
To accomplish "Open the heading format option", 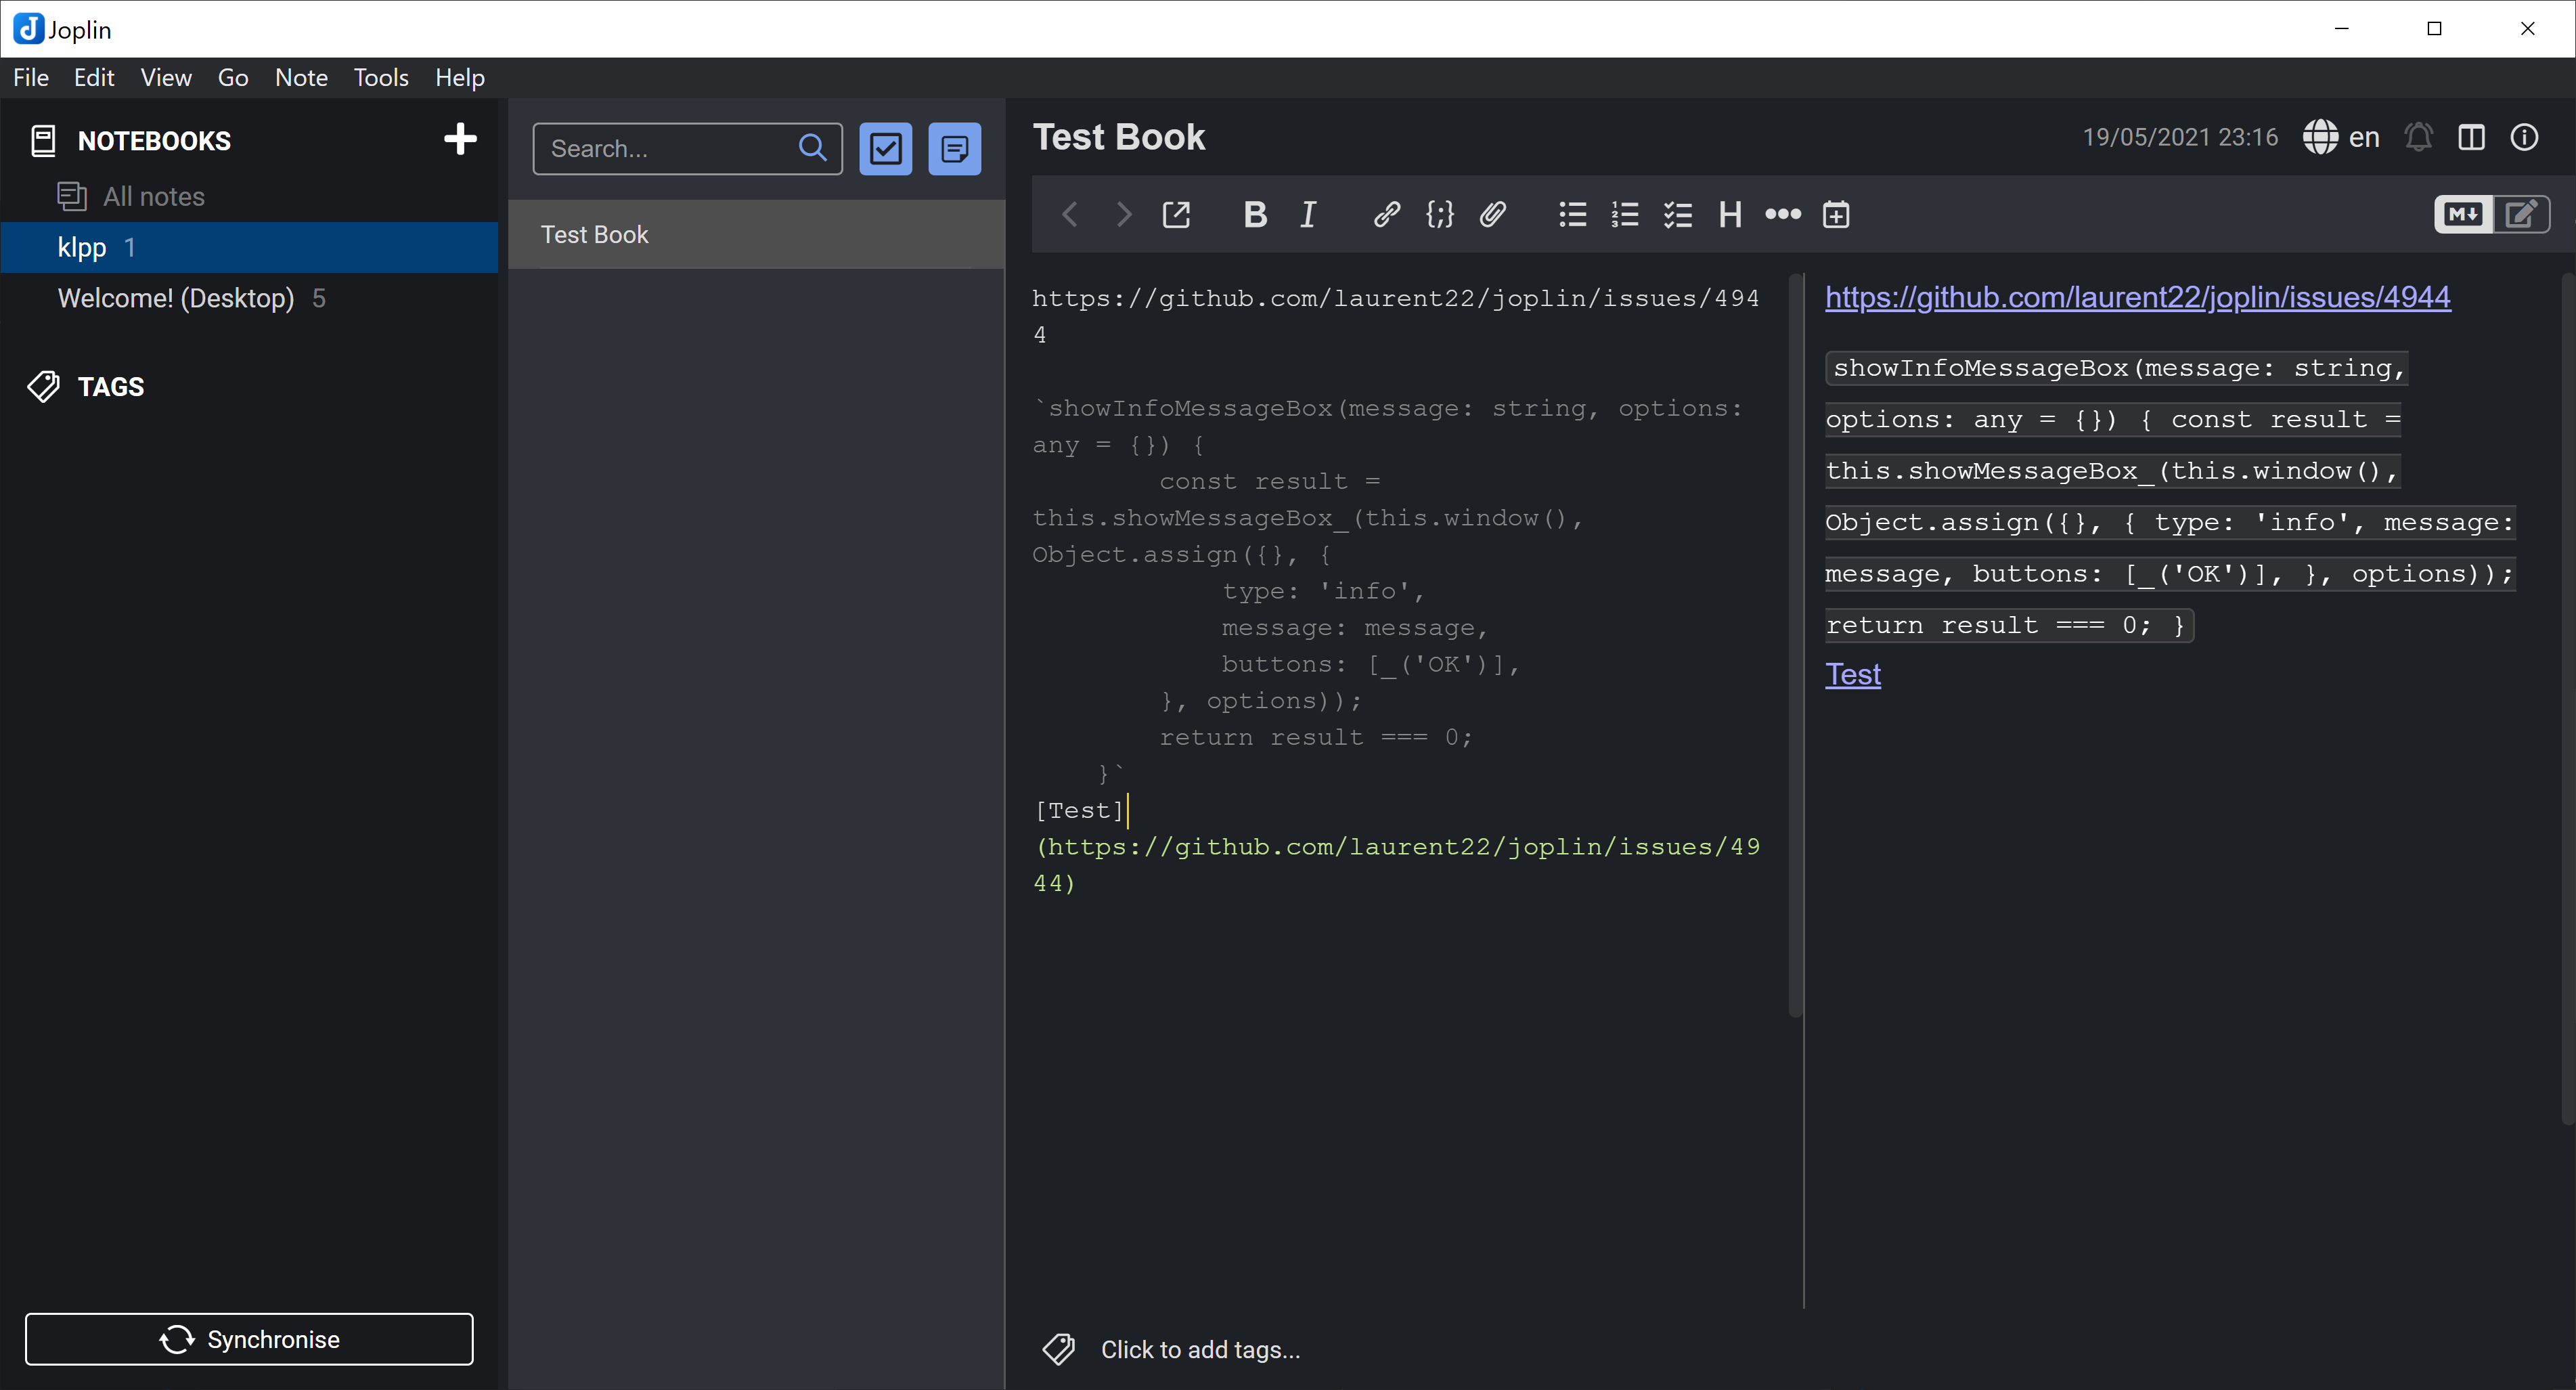I will 1730,214.
